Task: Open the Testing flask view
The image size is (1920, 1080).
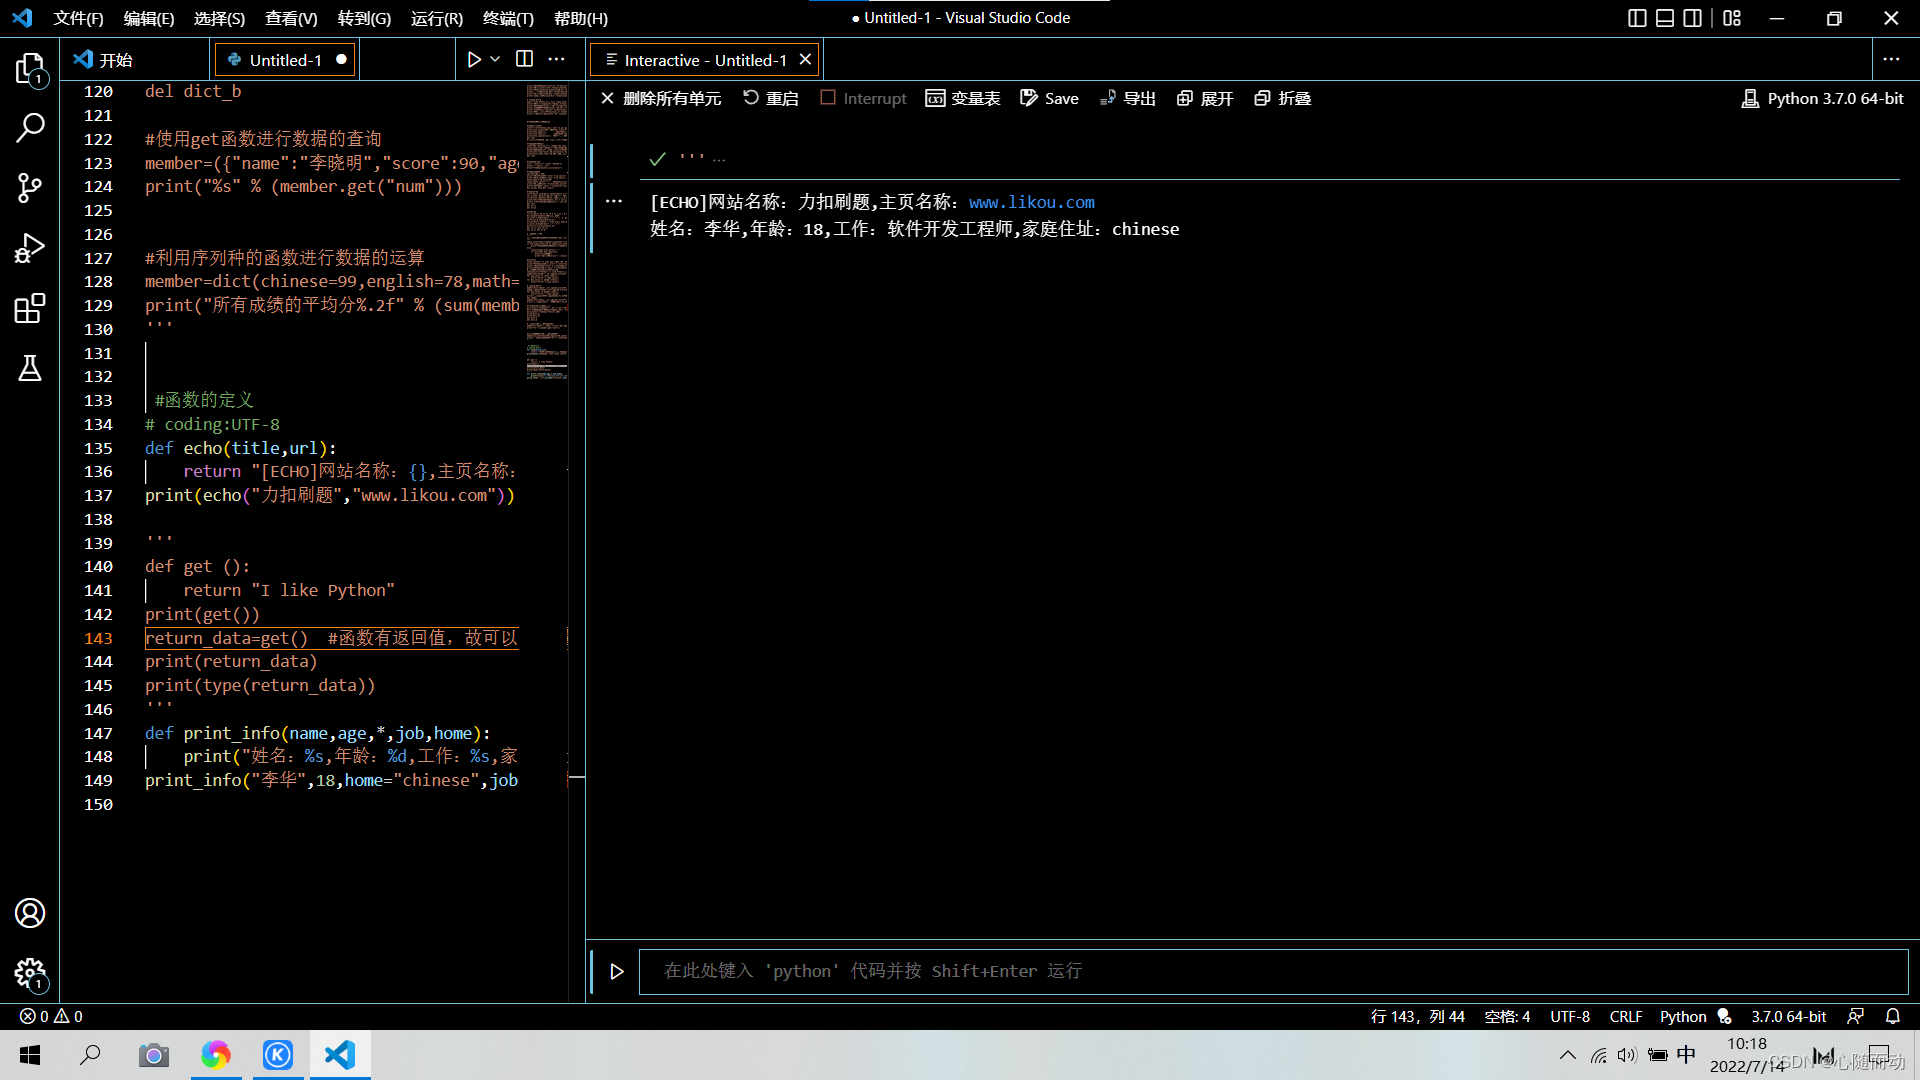Action: click(30, 368)
